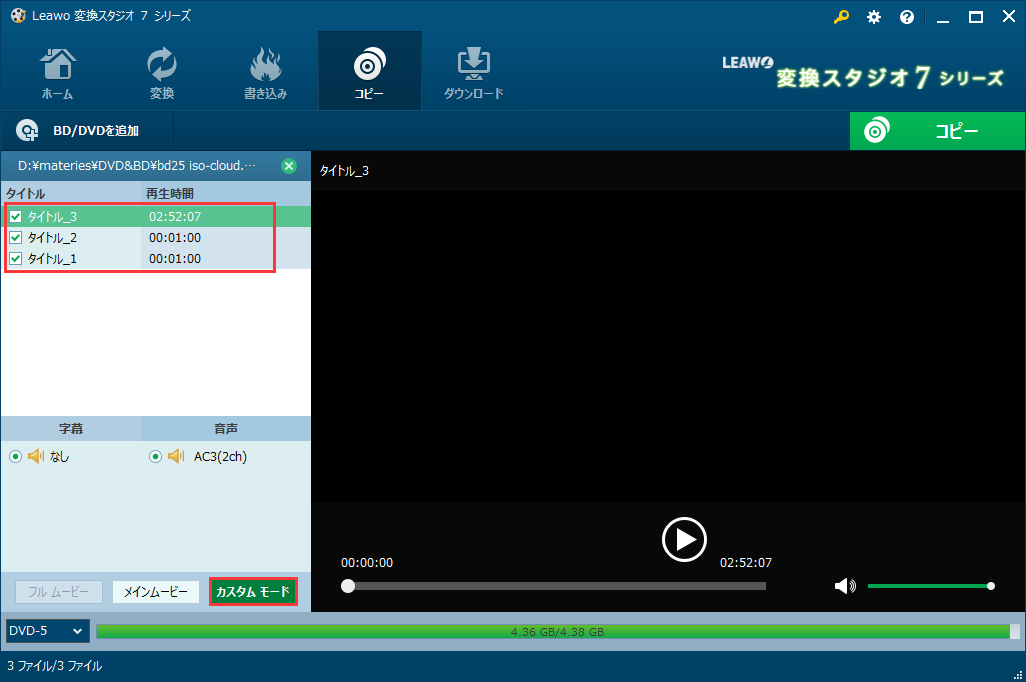
Task: Open the DVD-5 disc type dropdown
Action: pyautogui.click(x=46, y=631)
